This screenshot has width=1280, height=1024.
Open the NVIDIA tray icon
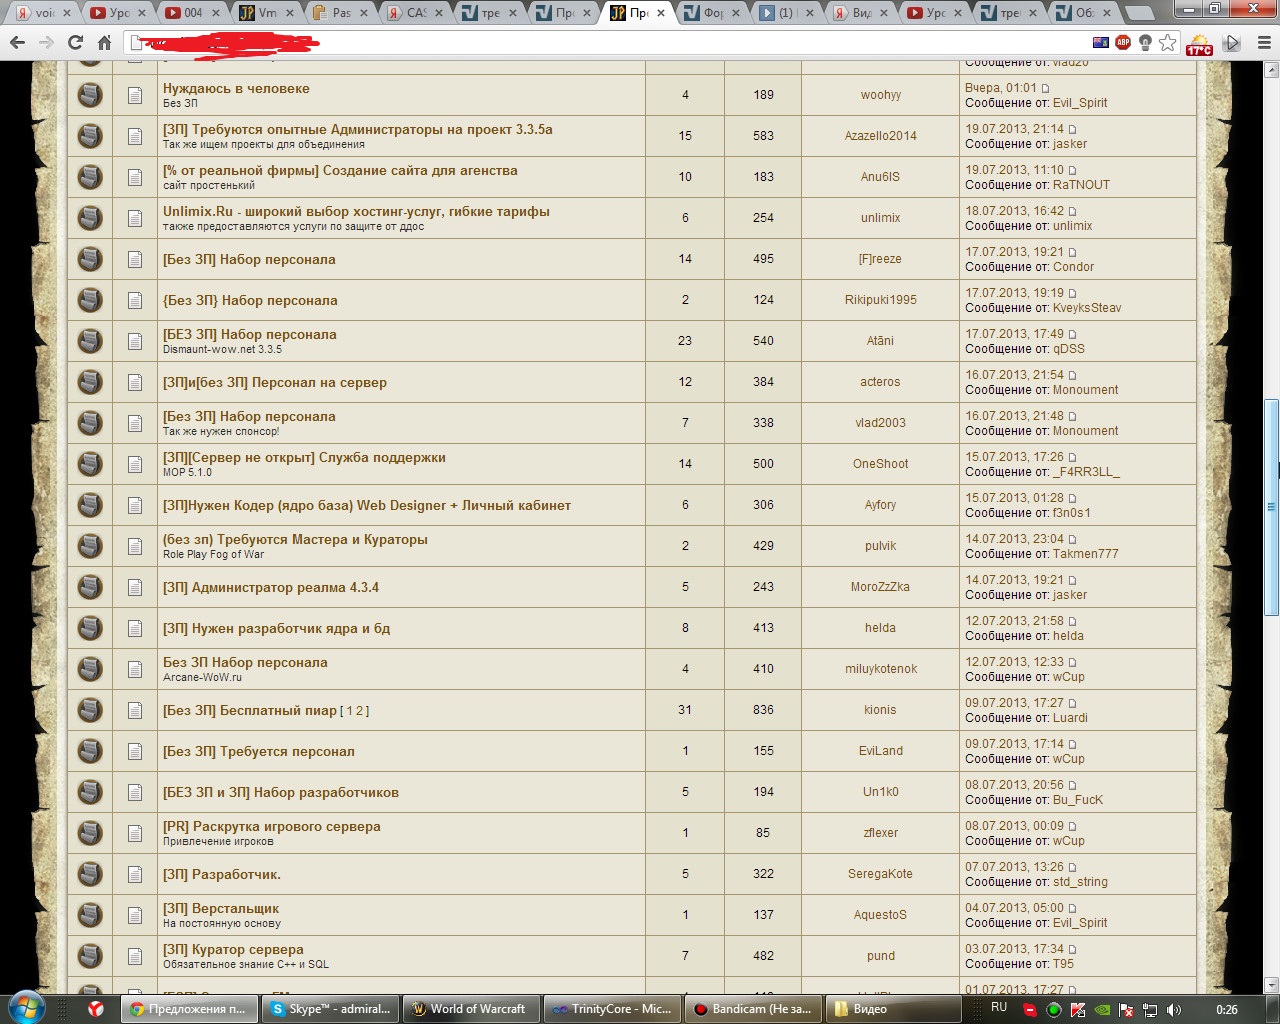tap(1101, 1009)
